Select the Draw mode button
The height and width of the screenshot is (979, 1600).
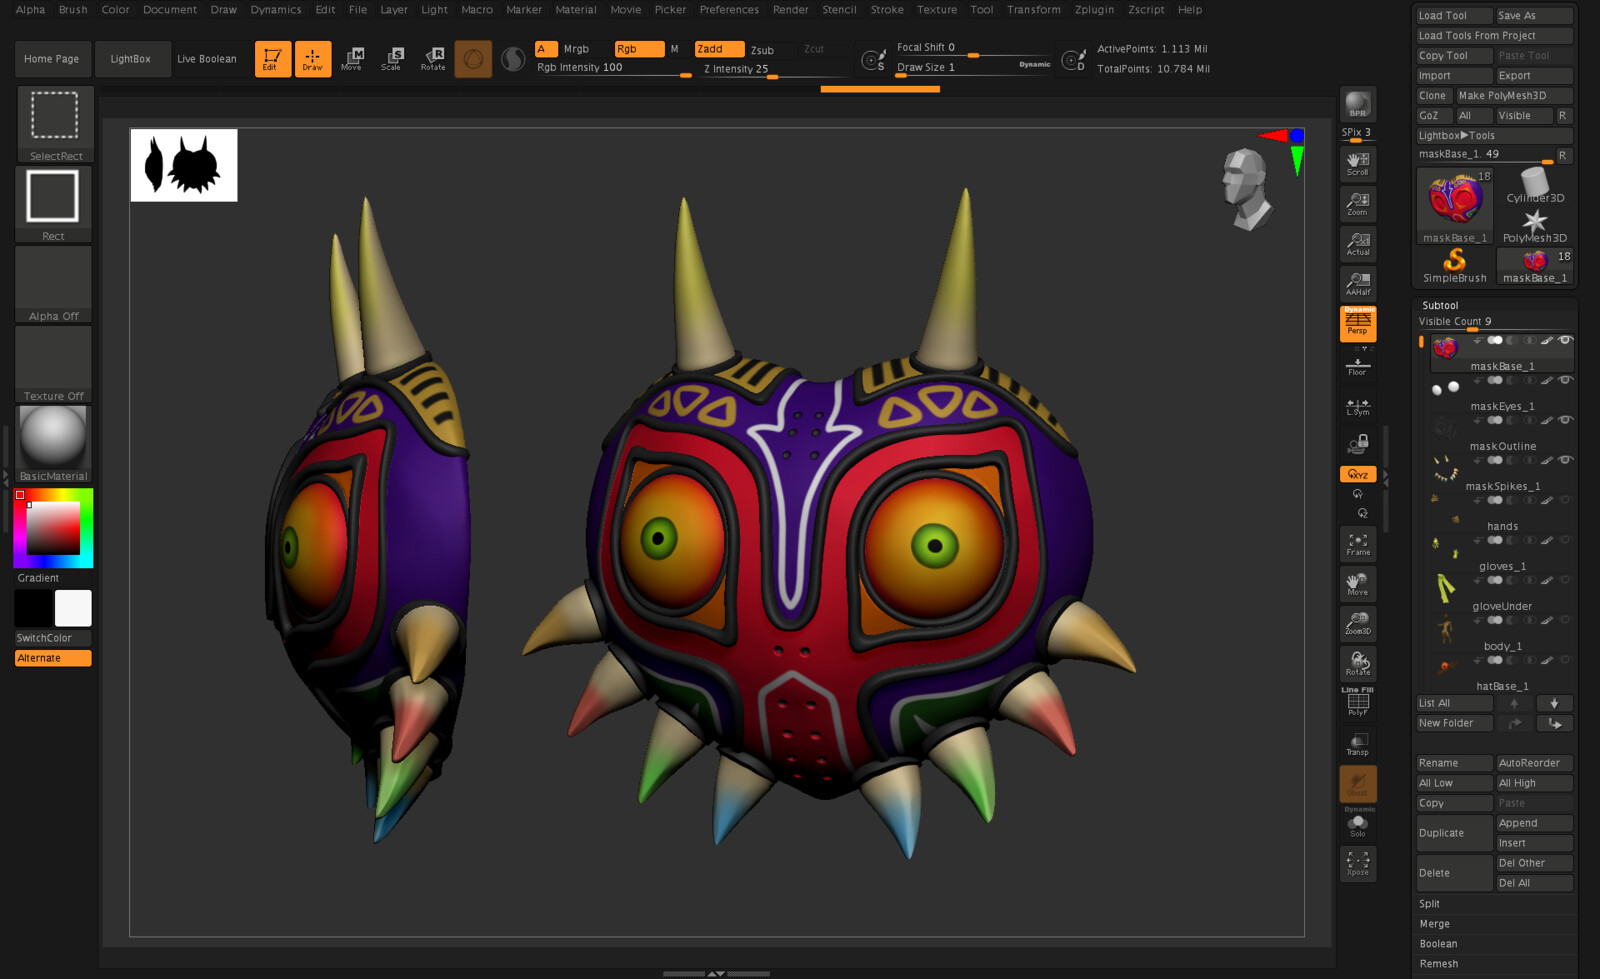tap(313, 59)
